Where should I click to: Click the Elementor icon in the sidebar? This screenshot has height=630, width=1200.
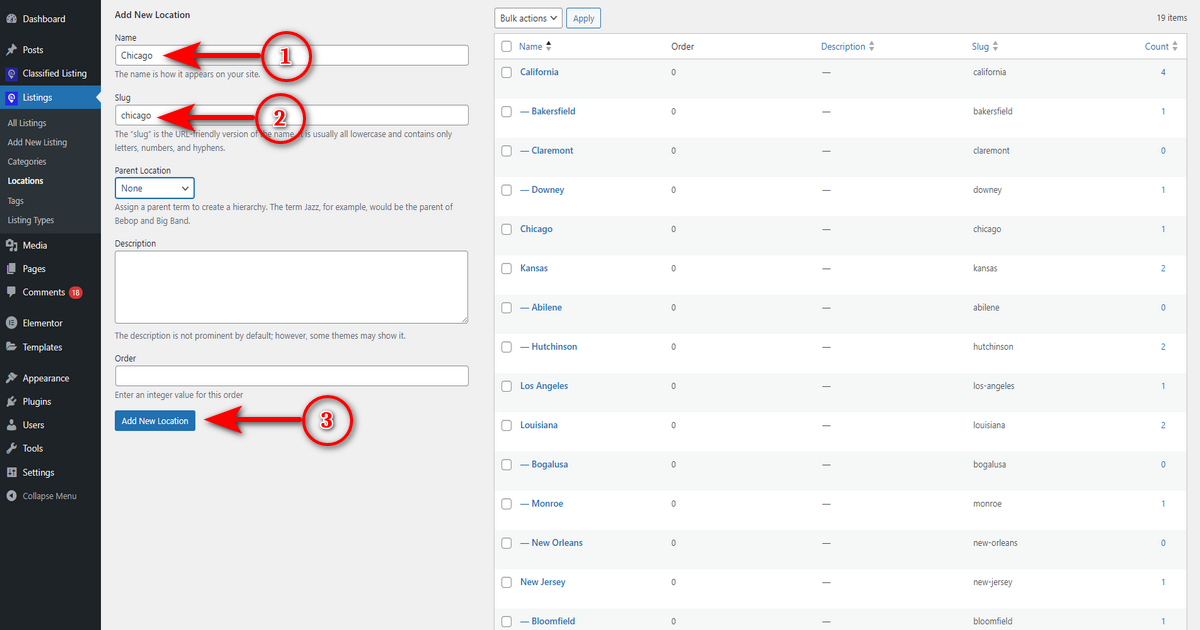click(11, 324)
